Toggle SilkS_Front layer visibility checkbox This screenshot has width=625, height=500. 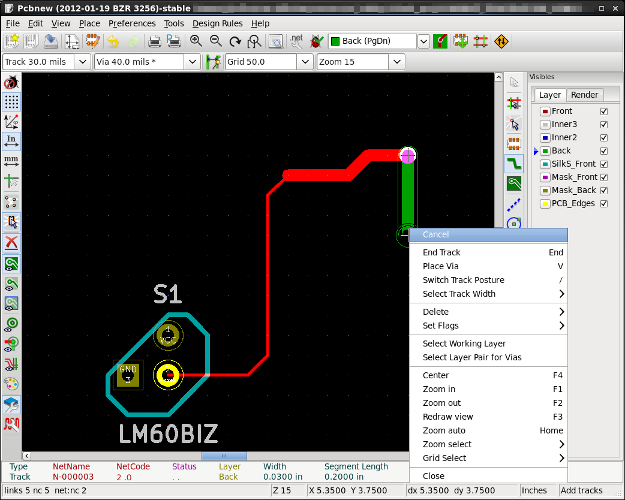(604, 164)
